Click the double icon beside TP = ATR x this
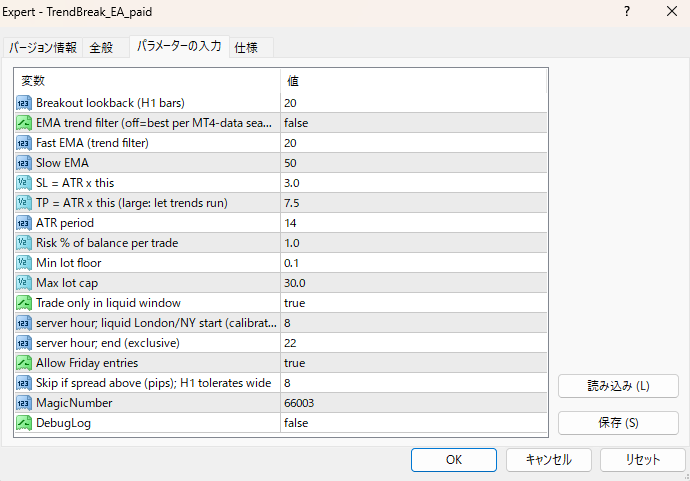Viewport: 690px width, 481px height. click(24, 203)
